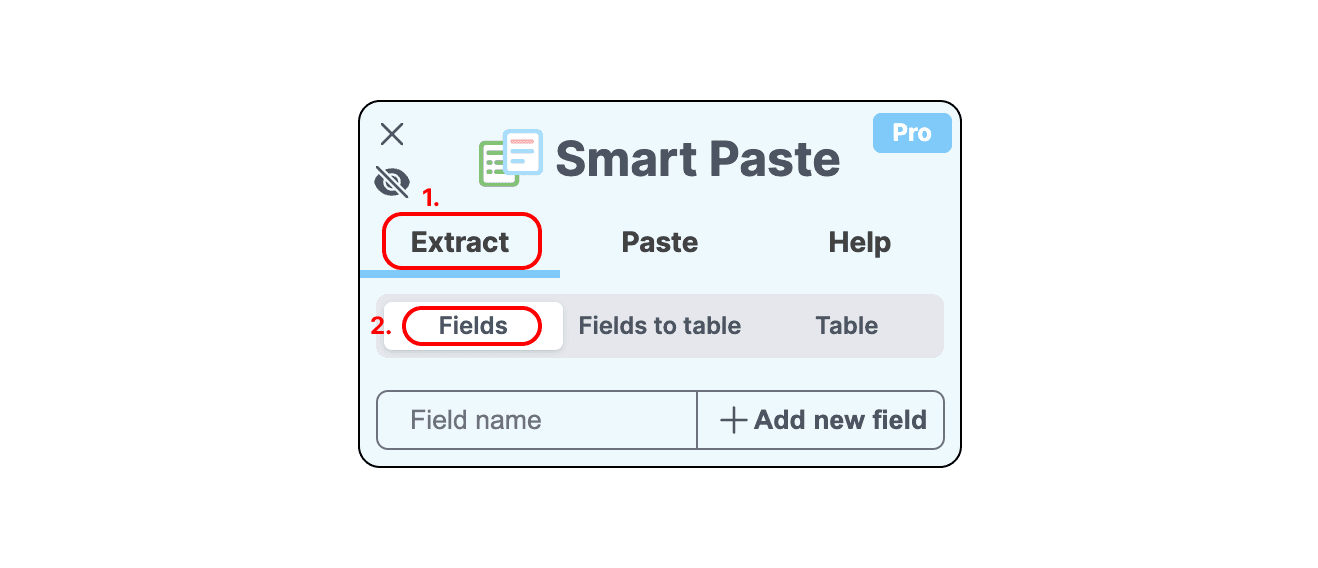Viewport: 1318px width, 568px height.
Task: Go to the Help tab
Action: point(860,242)
